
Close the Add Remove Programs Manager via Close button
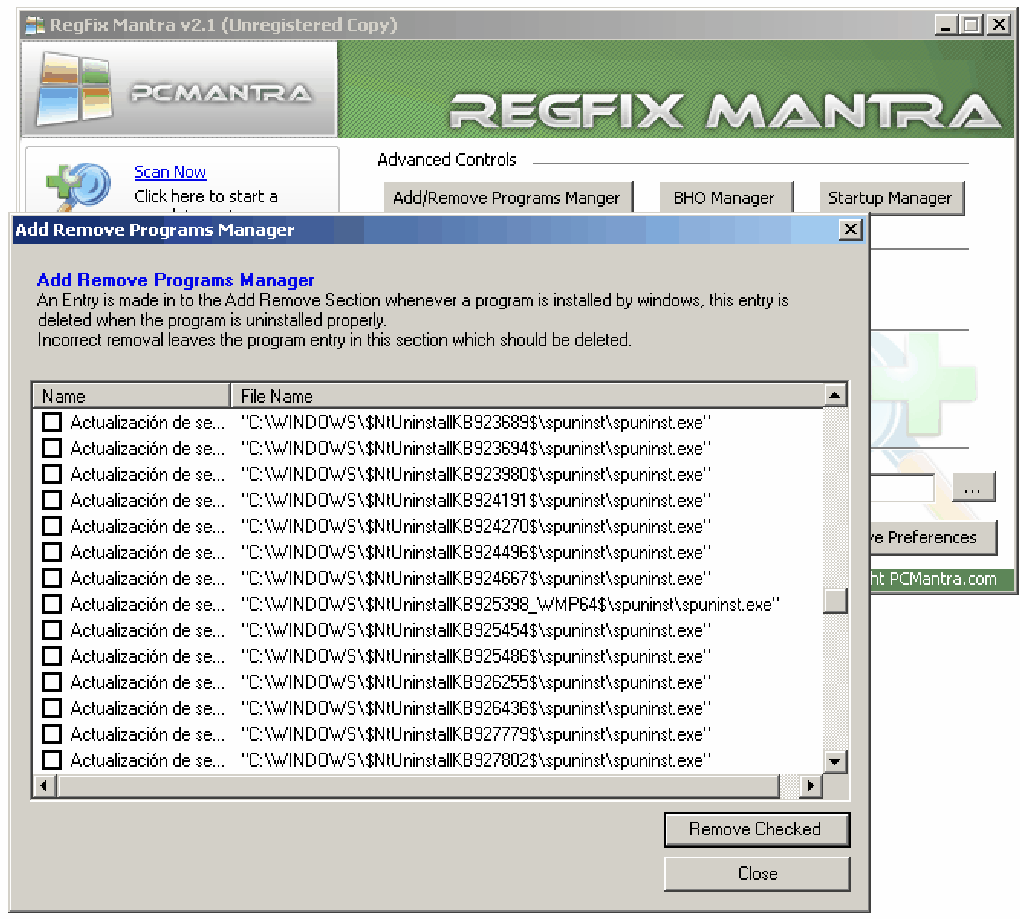tap(756, 873)
